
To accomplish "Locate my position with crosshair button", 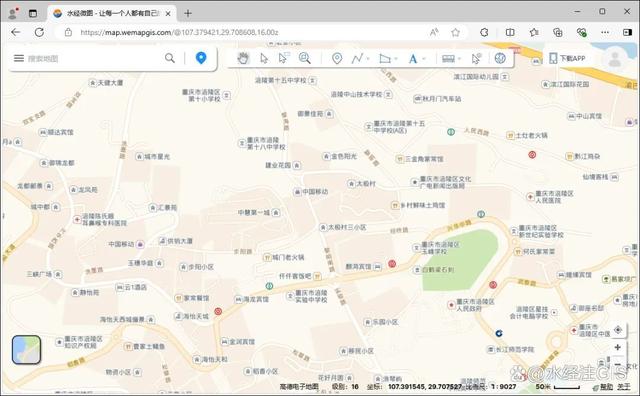I will pyautogui.click(x=618, y=329).
